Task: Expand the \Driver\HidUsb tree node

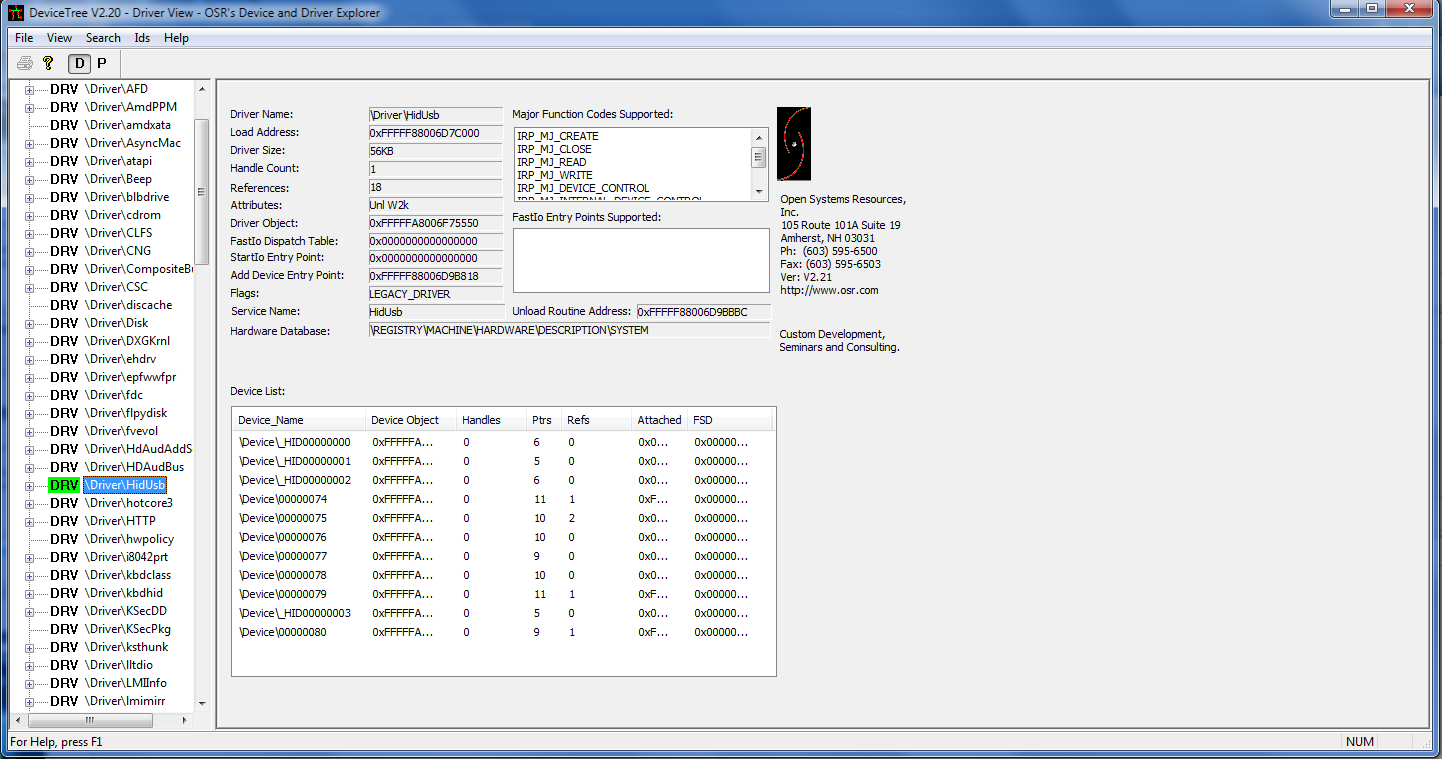Action: [x=29, y=486]
